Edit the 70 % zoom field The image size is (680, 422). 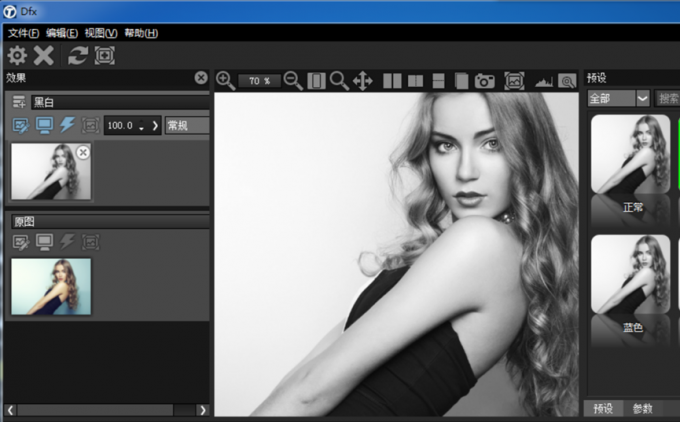[x=259, y=81]
